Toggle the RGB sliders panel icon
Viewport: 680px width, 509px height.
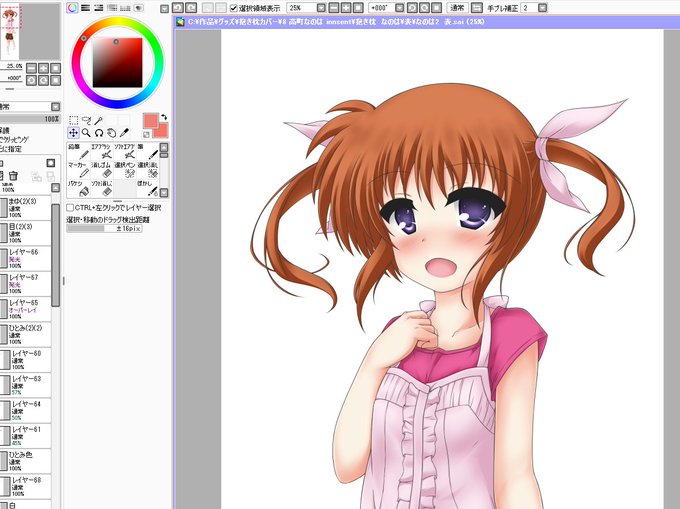coord(85,8)
